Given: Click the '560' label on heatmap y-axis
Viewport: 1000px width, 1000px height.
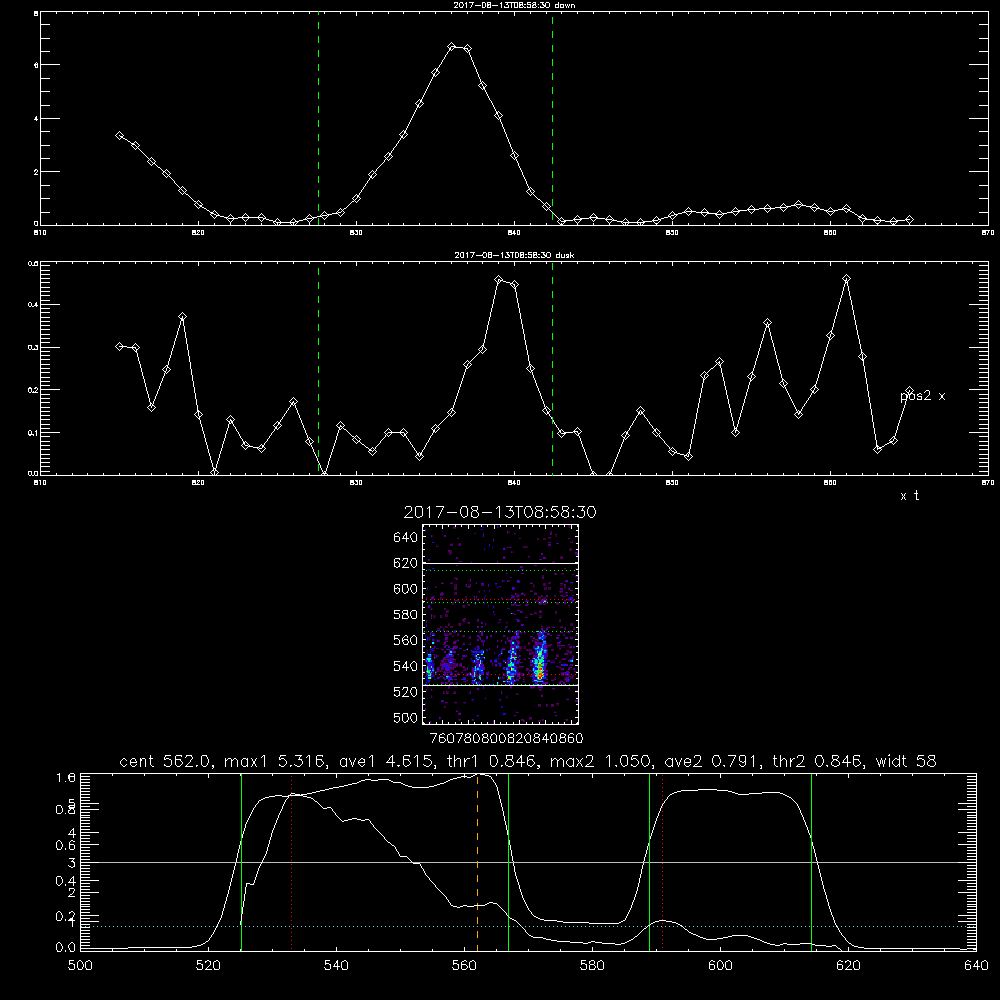Looking at the screenshot, I should point(406,640).
